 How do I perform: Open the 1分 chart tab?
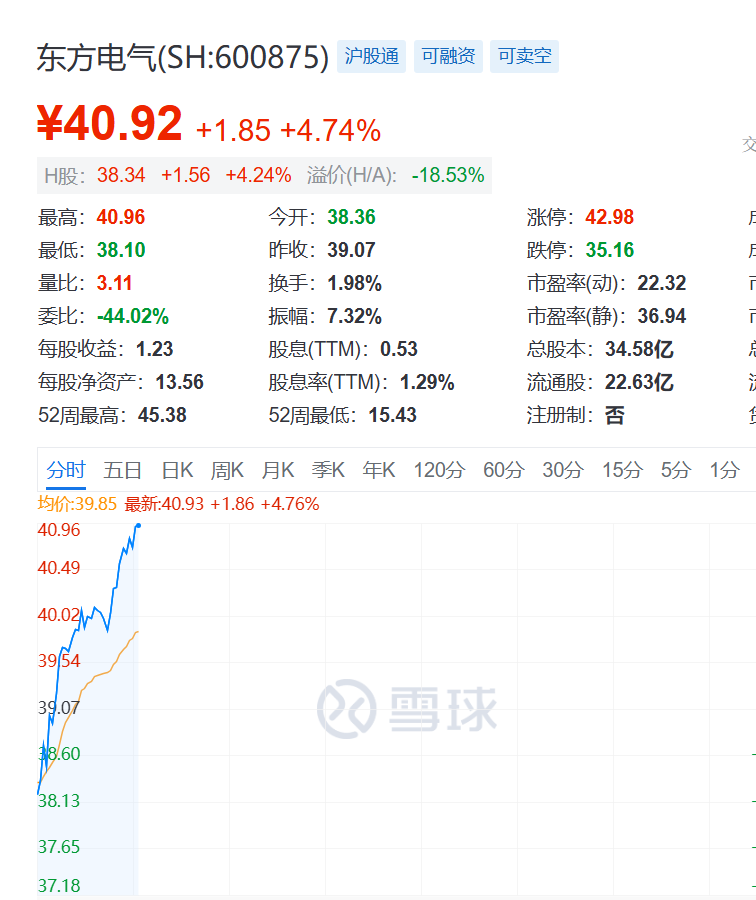[724, 470]
